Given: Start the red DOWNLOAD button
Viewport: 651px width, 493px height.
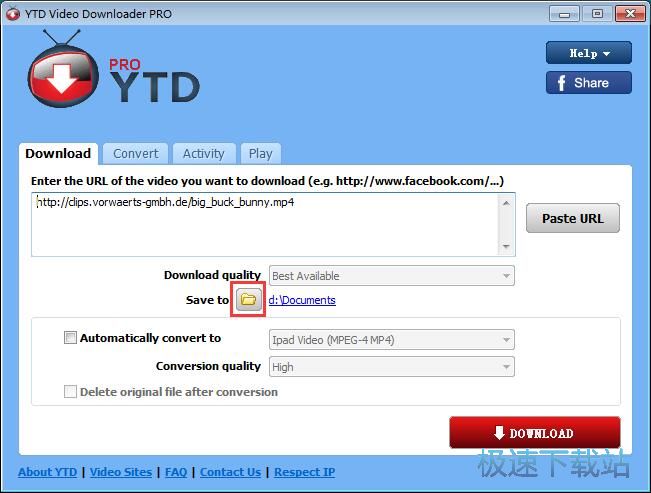Looking at the screenshot, I should click(x=535, y=433).
